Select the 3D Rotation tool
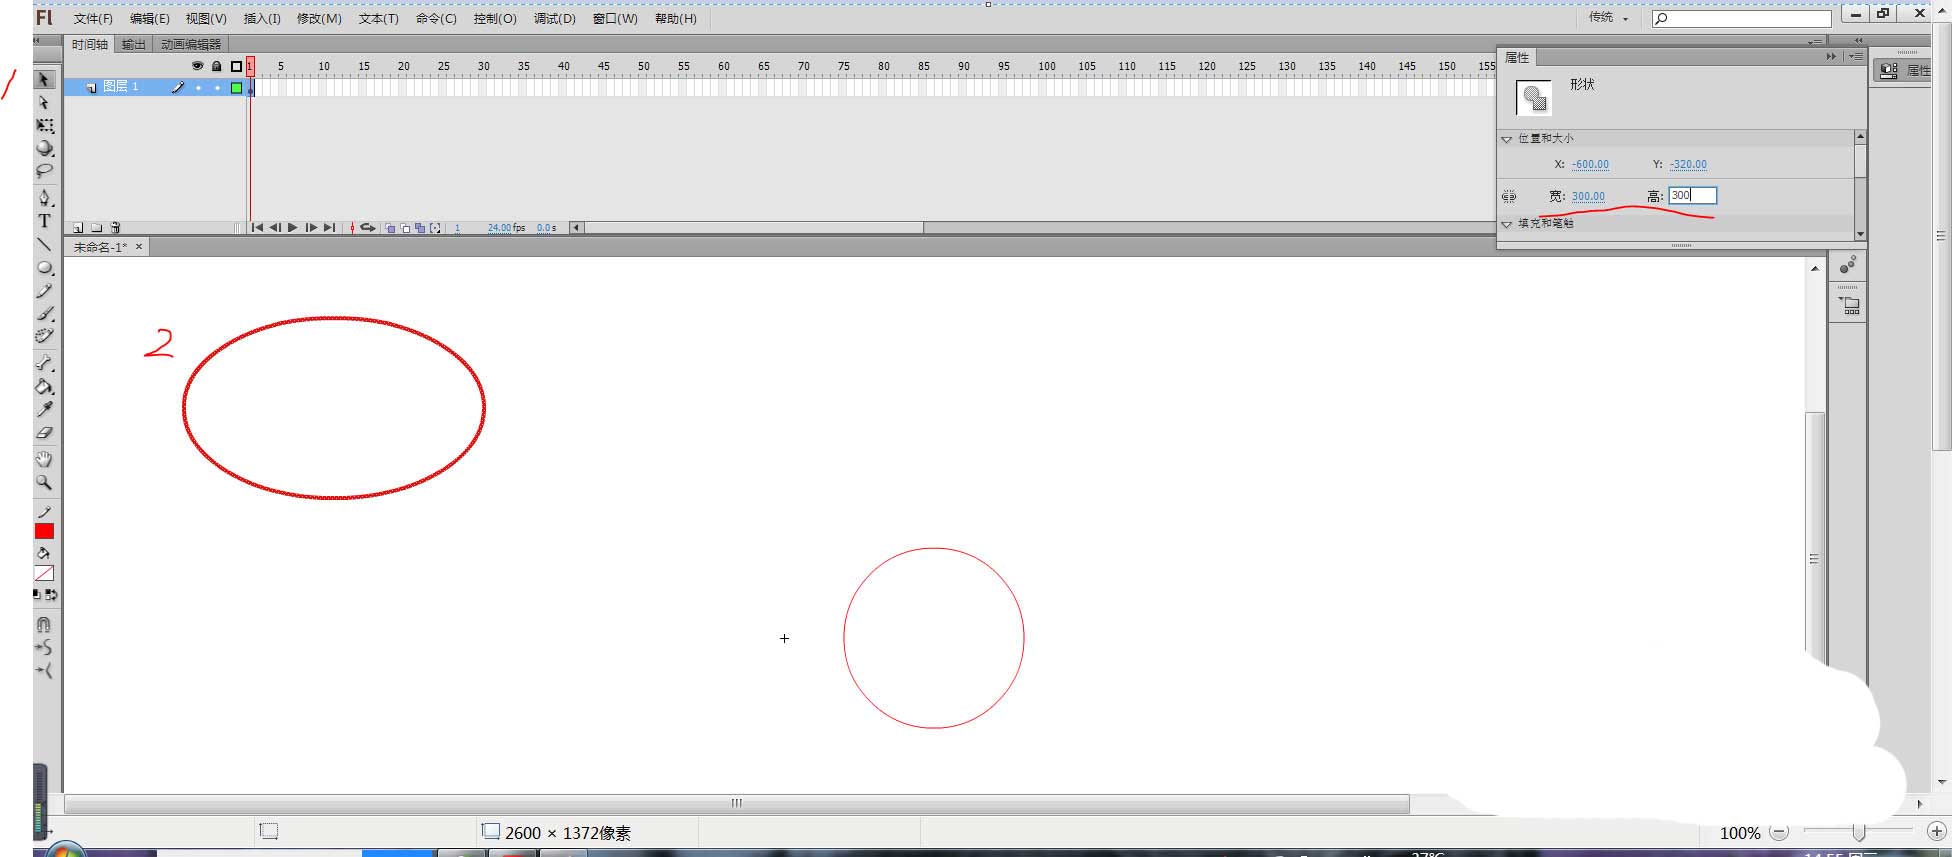 tap(44, 149)
